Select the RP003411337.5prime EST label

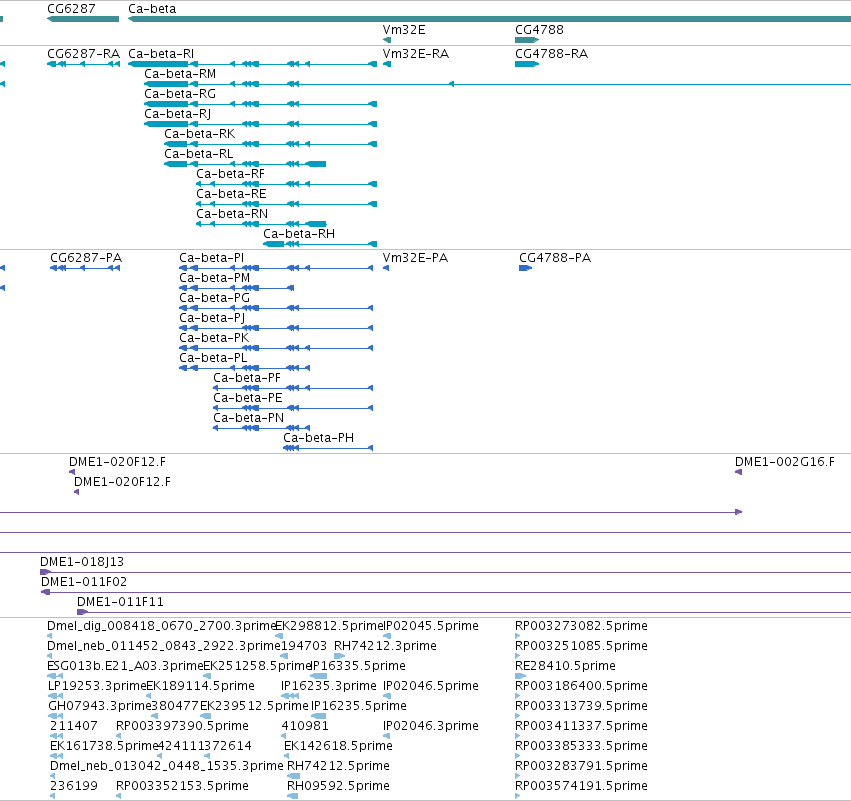point(581,726)
